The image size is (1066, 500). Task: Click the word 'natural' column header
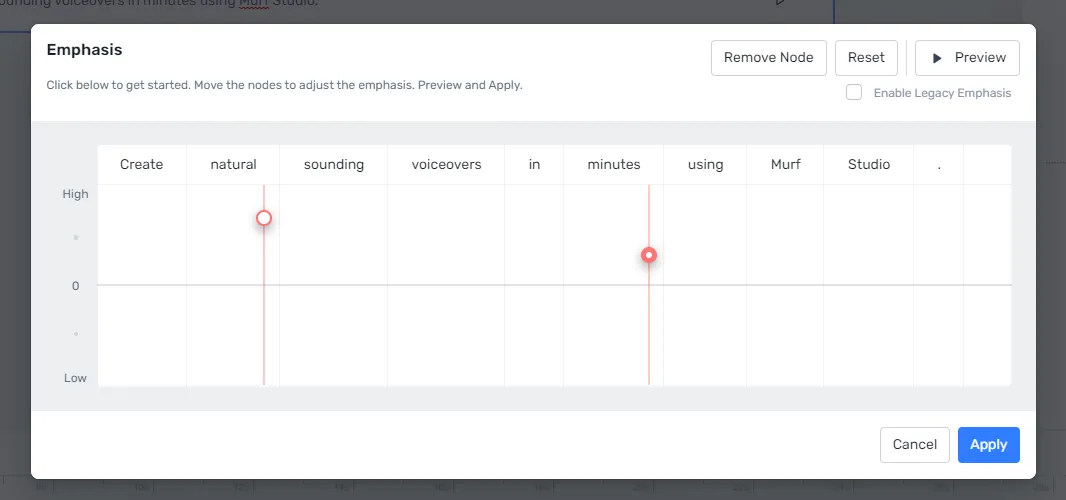point(233,165)
